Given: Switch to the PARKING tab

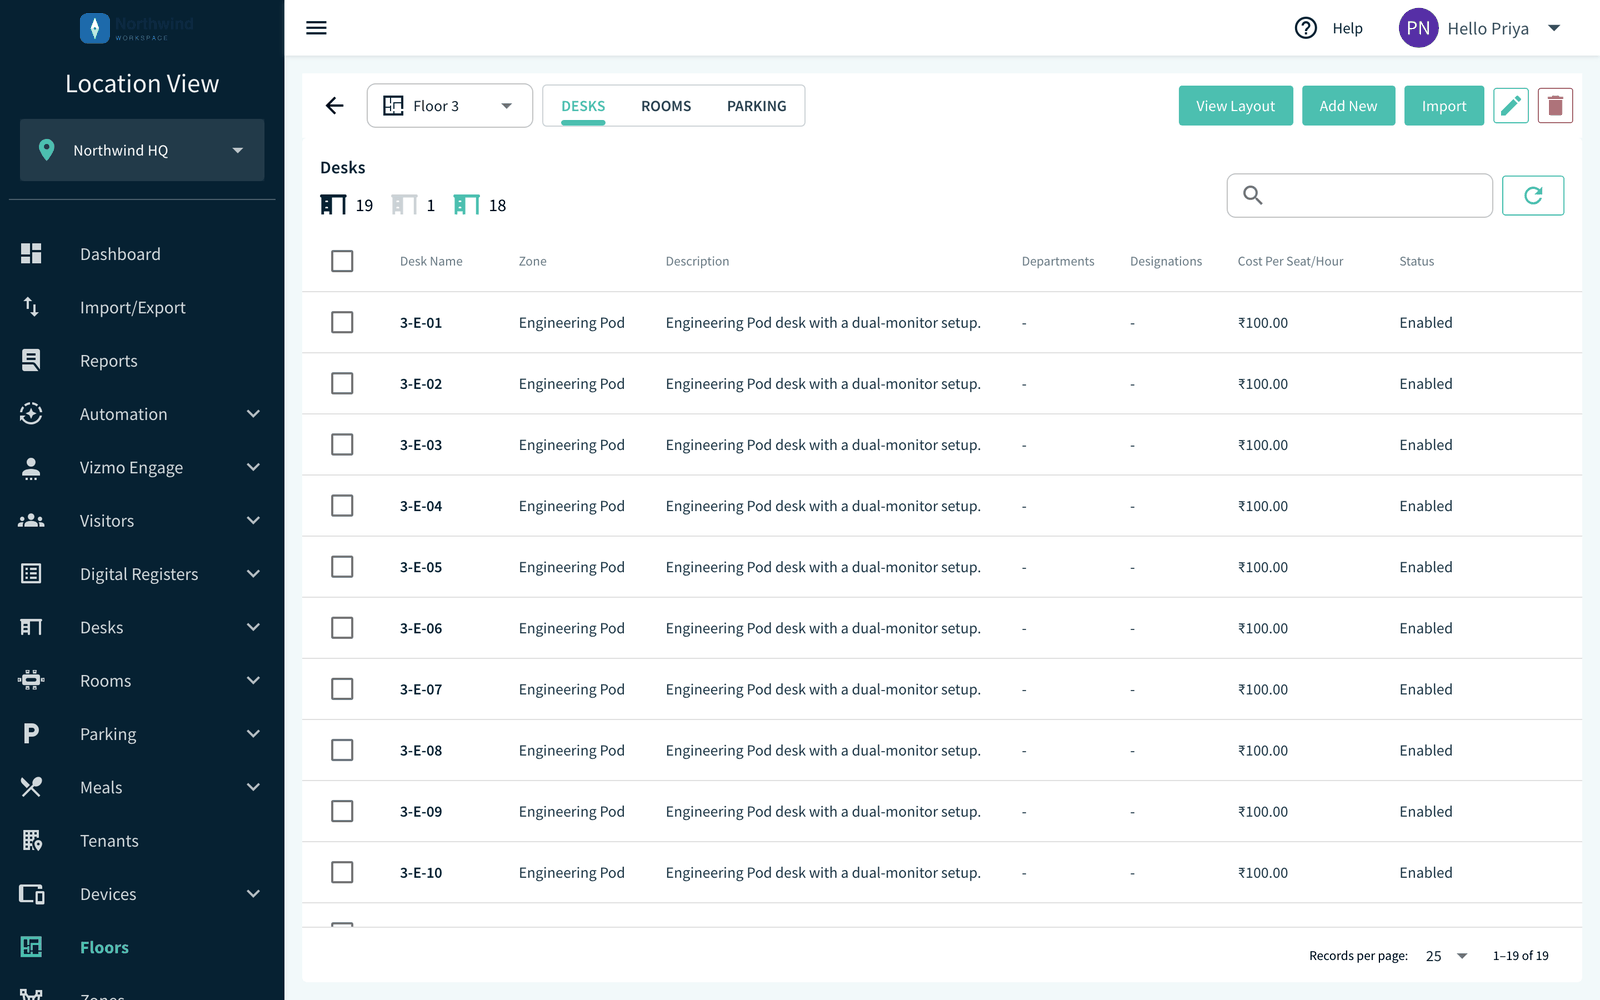Looking at the screenshot, I should click(x=756, y=106).
